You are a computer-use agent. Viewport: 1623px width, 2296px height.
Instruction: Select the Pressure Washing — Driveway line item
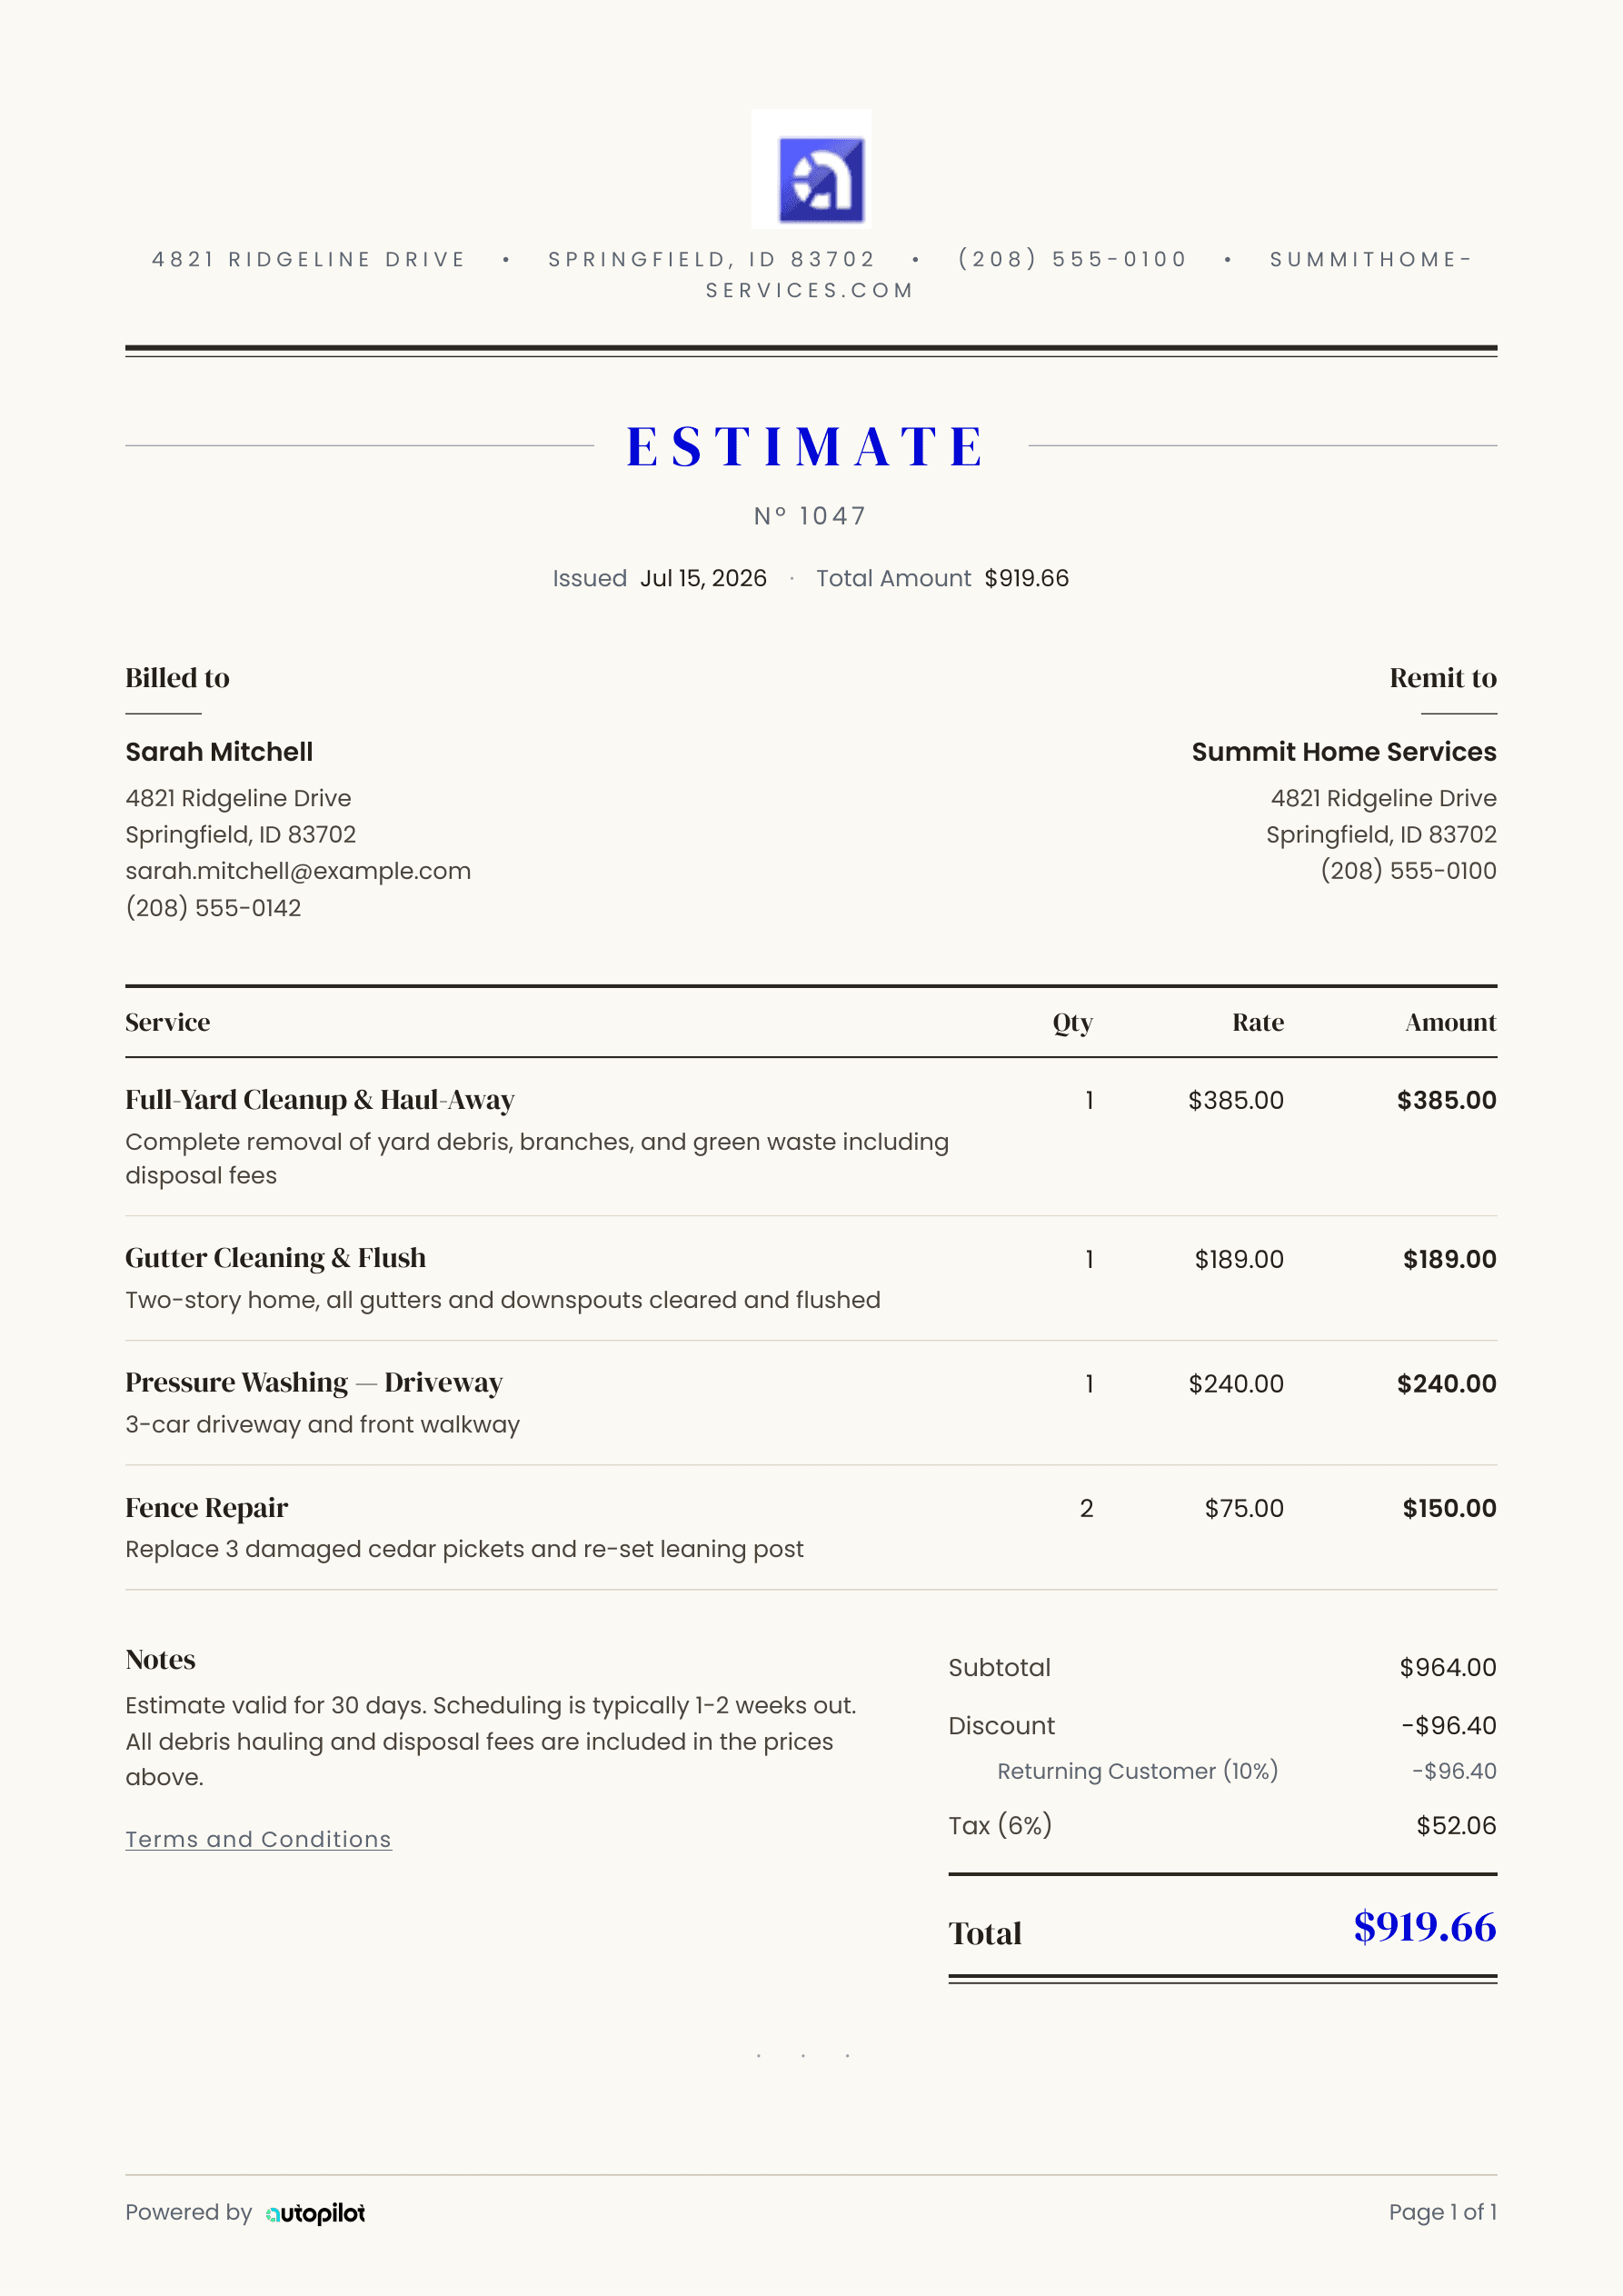point(811,1403)
